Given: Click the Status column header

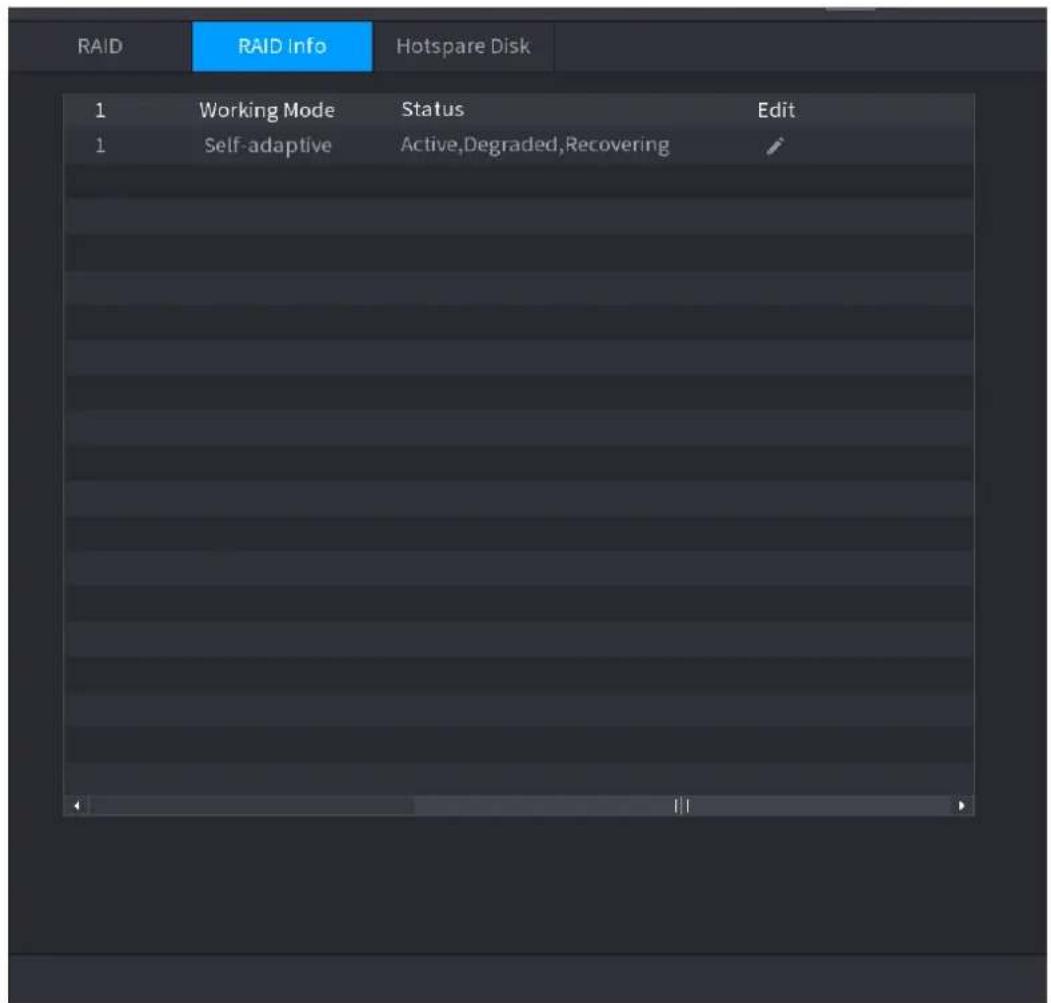Looking at the screenshot, I should point(432,109).
